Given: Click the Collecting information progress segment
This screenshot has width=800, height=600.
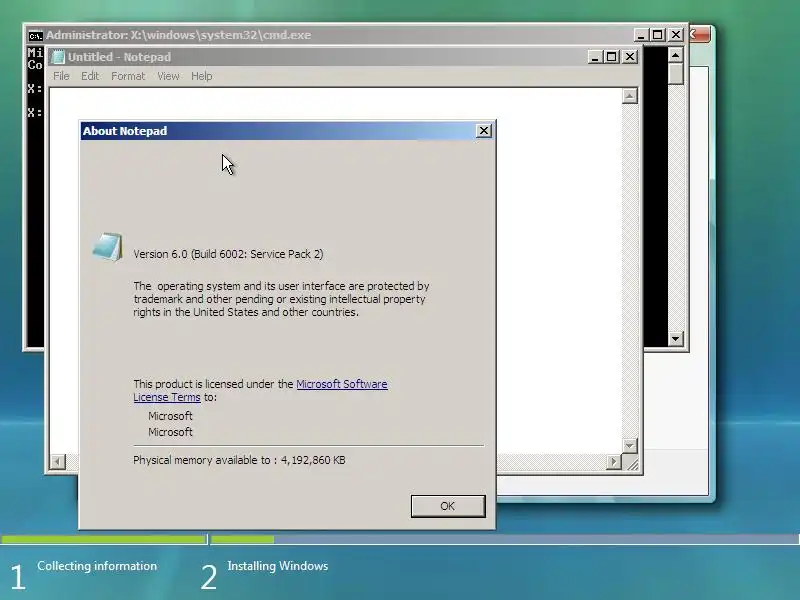Looking at the screenshot, I should coord(104,539).
